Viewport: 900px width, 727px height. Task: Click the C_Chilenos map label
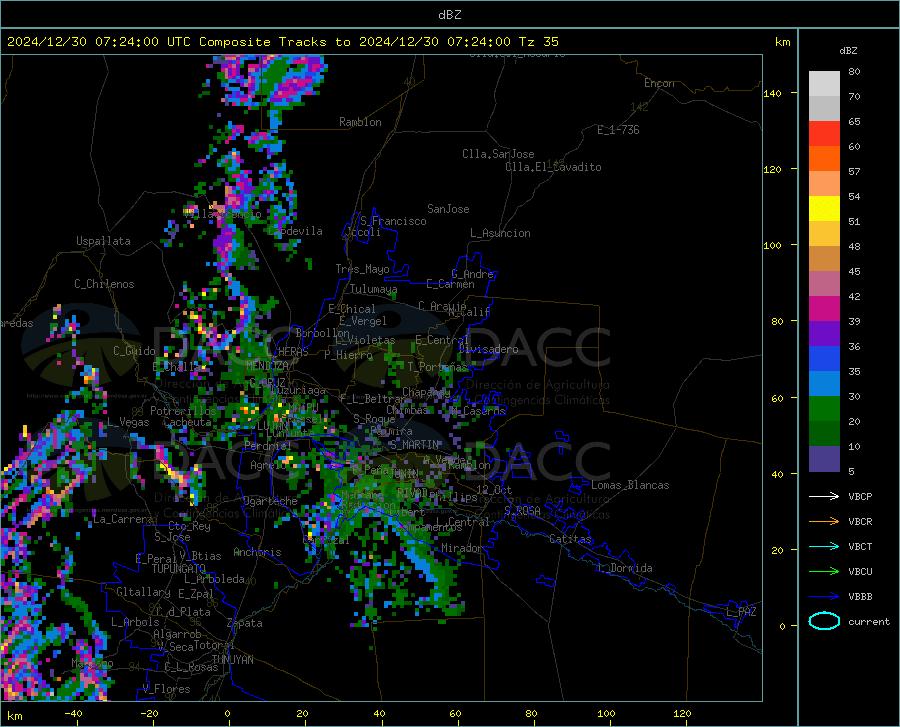[104, 284]
